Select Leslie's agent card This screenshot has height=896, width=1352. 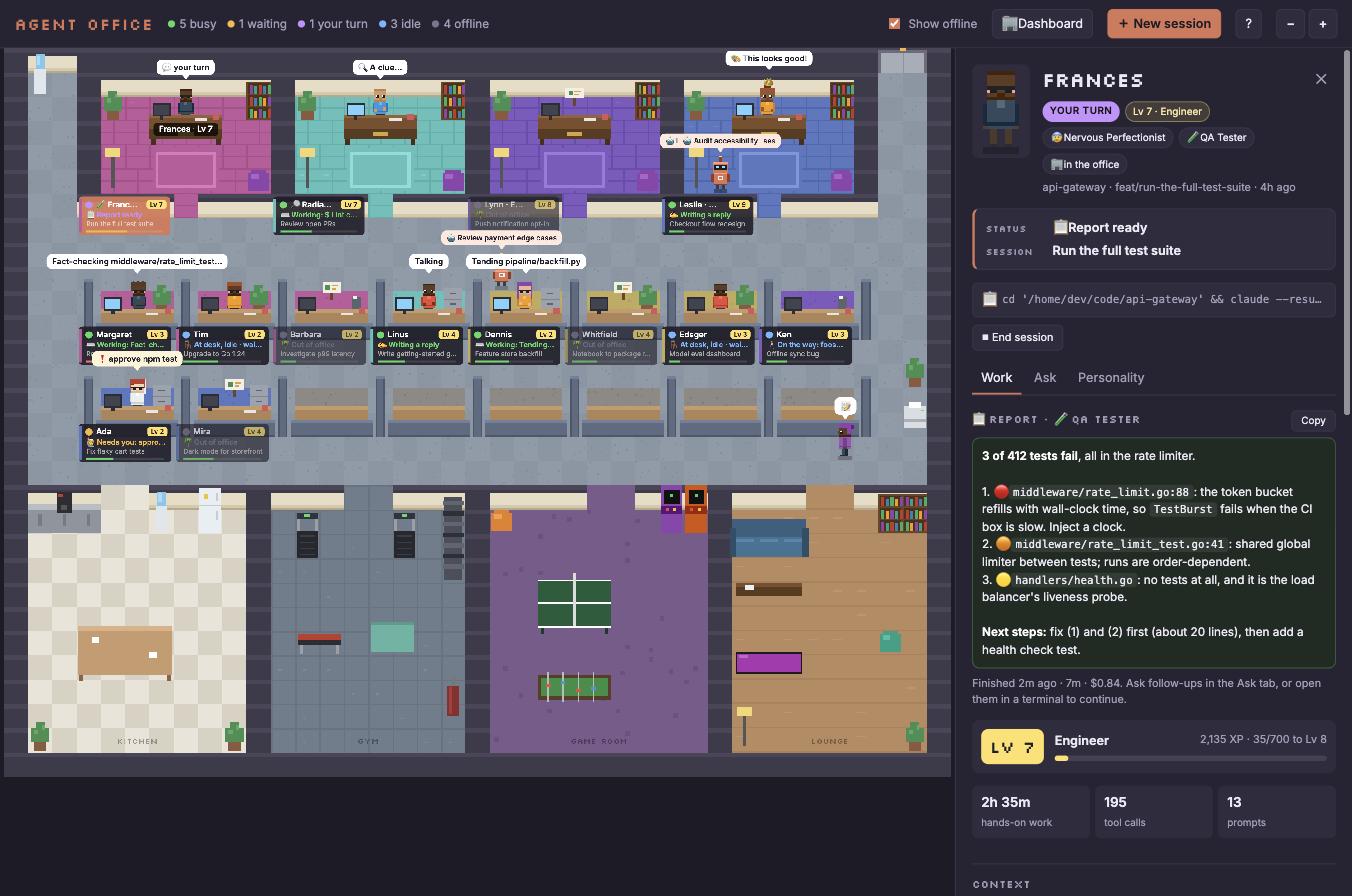(708, 215)
